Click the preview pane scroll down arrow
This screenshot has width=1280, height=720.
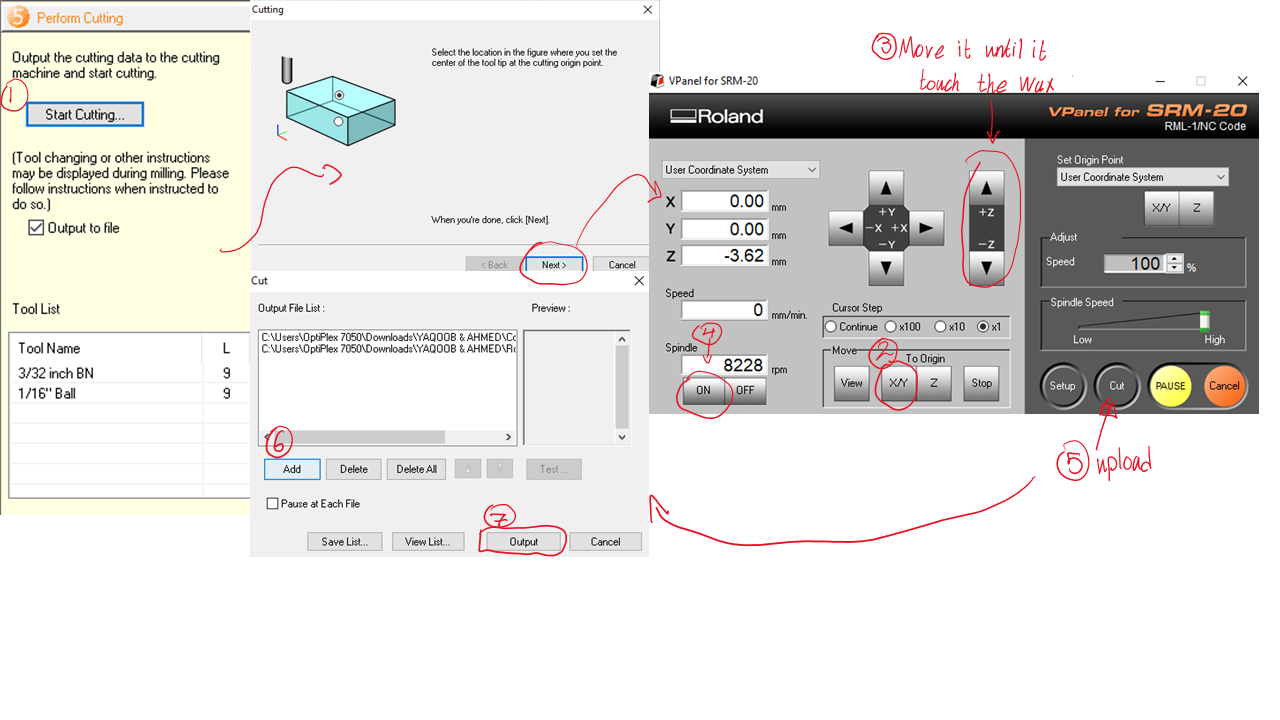(622, 437)
